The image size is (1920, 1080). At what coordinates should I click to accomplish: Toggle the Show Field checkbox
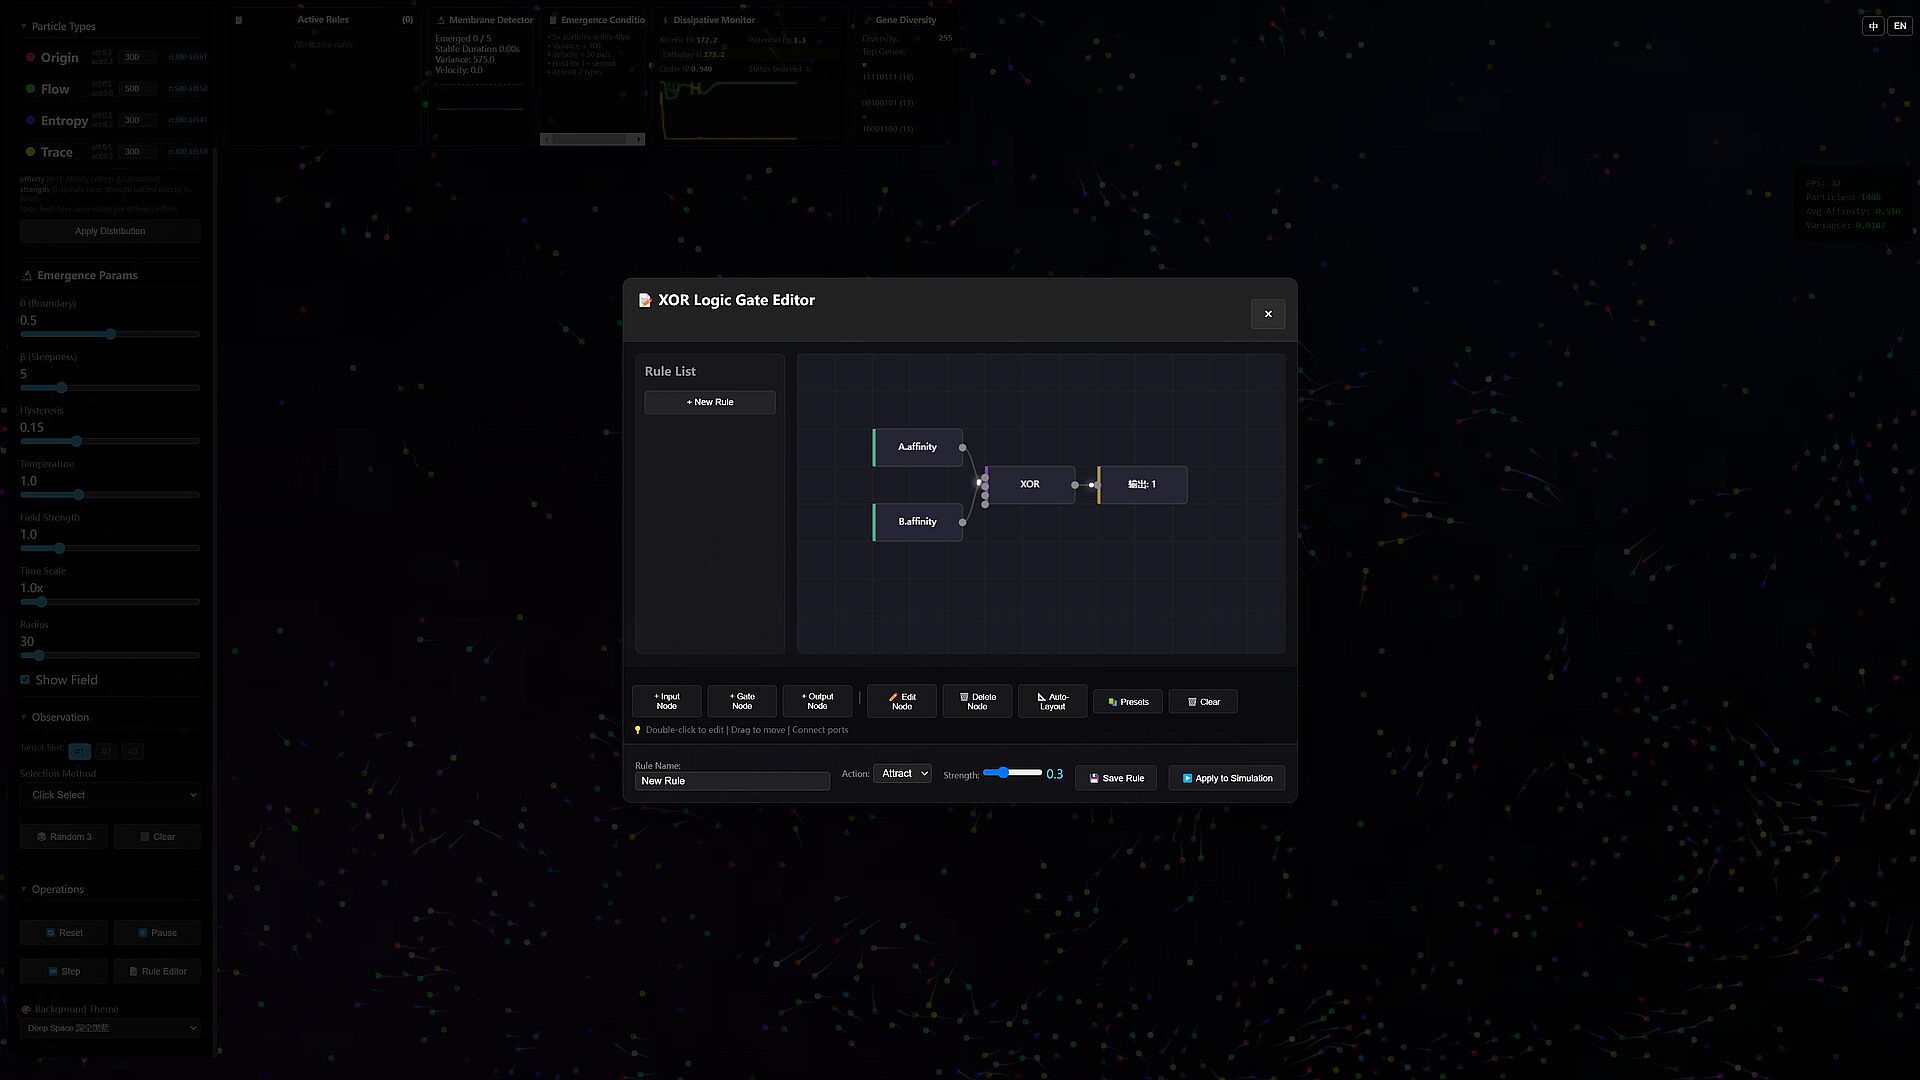[x=25, y=680]
